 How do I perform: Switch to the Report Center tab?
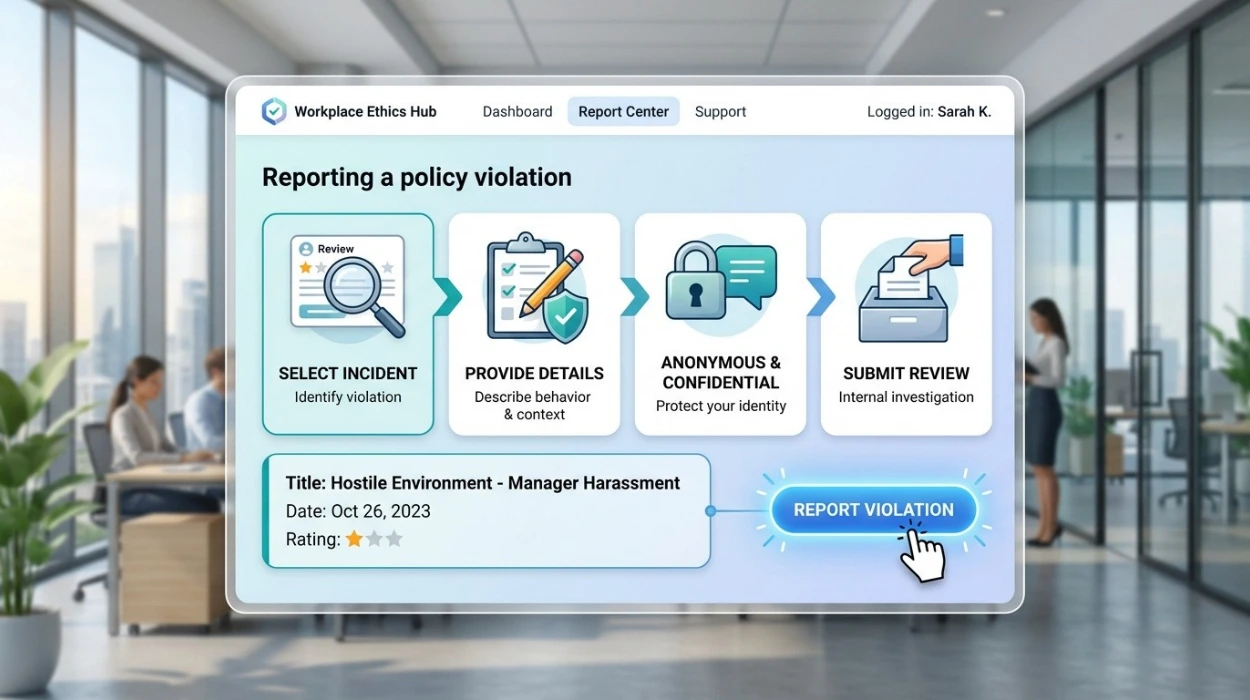tap(623, 112)
